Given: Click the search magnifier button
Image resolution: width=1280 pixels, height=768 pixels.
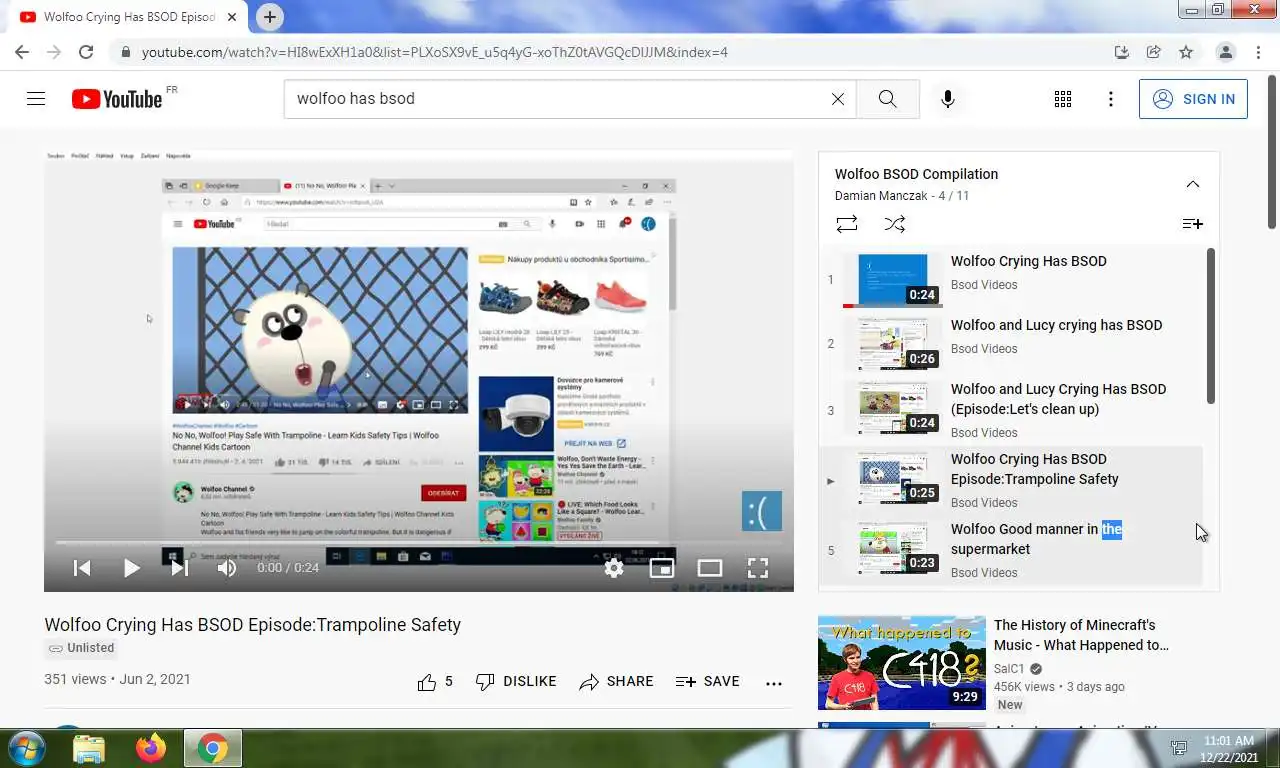Looking at the screenshot, I should coord(887,99).
